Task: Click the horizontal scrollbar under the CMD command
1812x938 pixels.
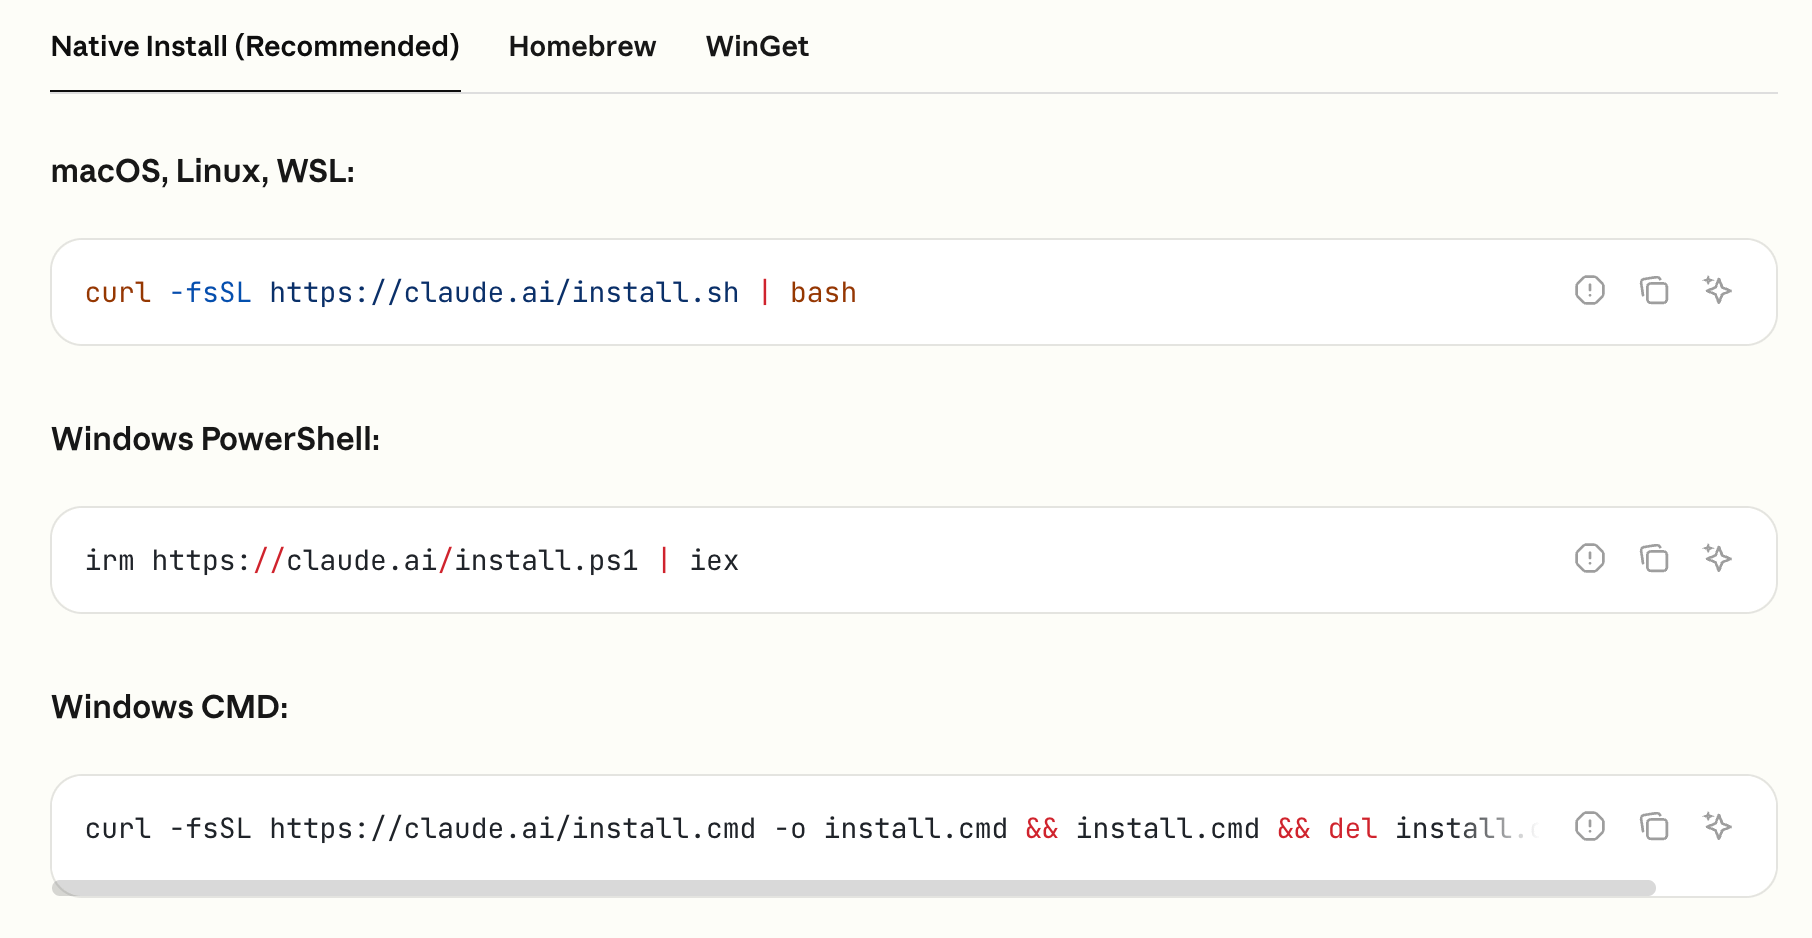Action: click(x=854, y=888)
